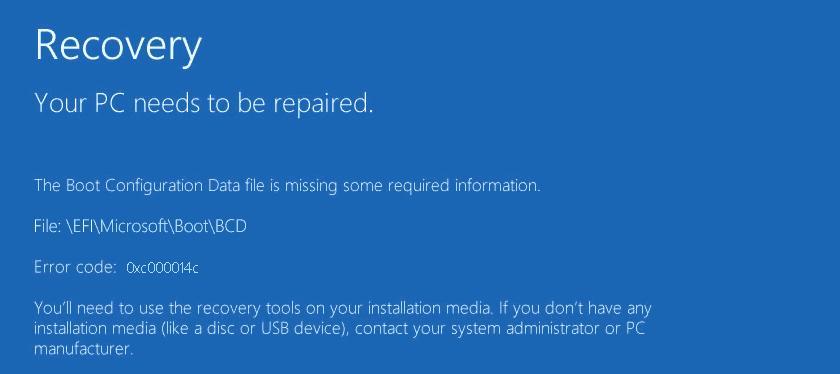Select the "Your PC needs to be repaired." subtitle
Viewport: 840px width, 374px height.
204,103
